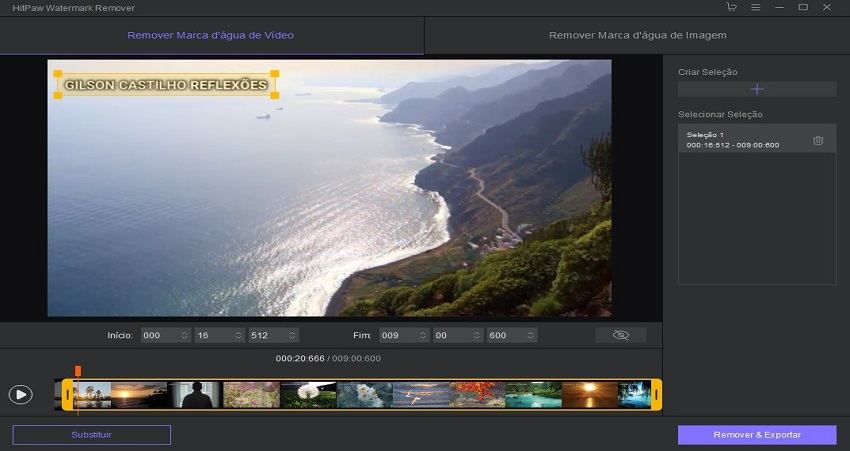
Task: Toggle the watermark preview eye icon
Action: (x=620, y=335)
